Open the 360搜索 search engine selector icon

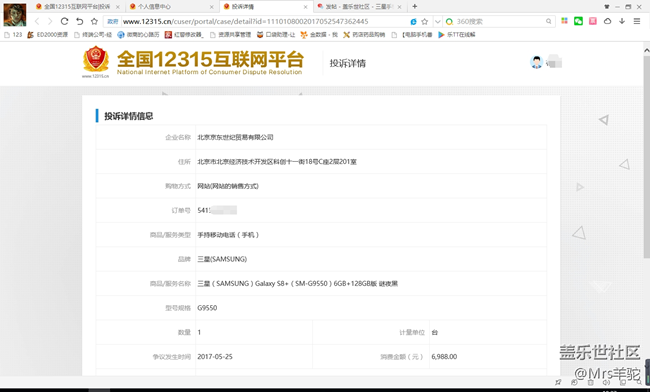[x=449, y=22]
